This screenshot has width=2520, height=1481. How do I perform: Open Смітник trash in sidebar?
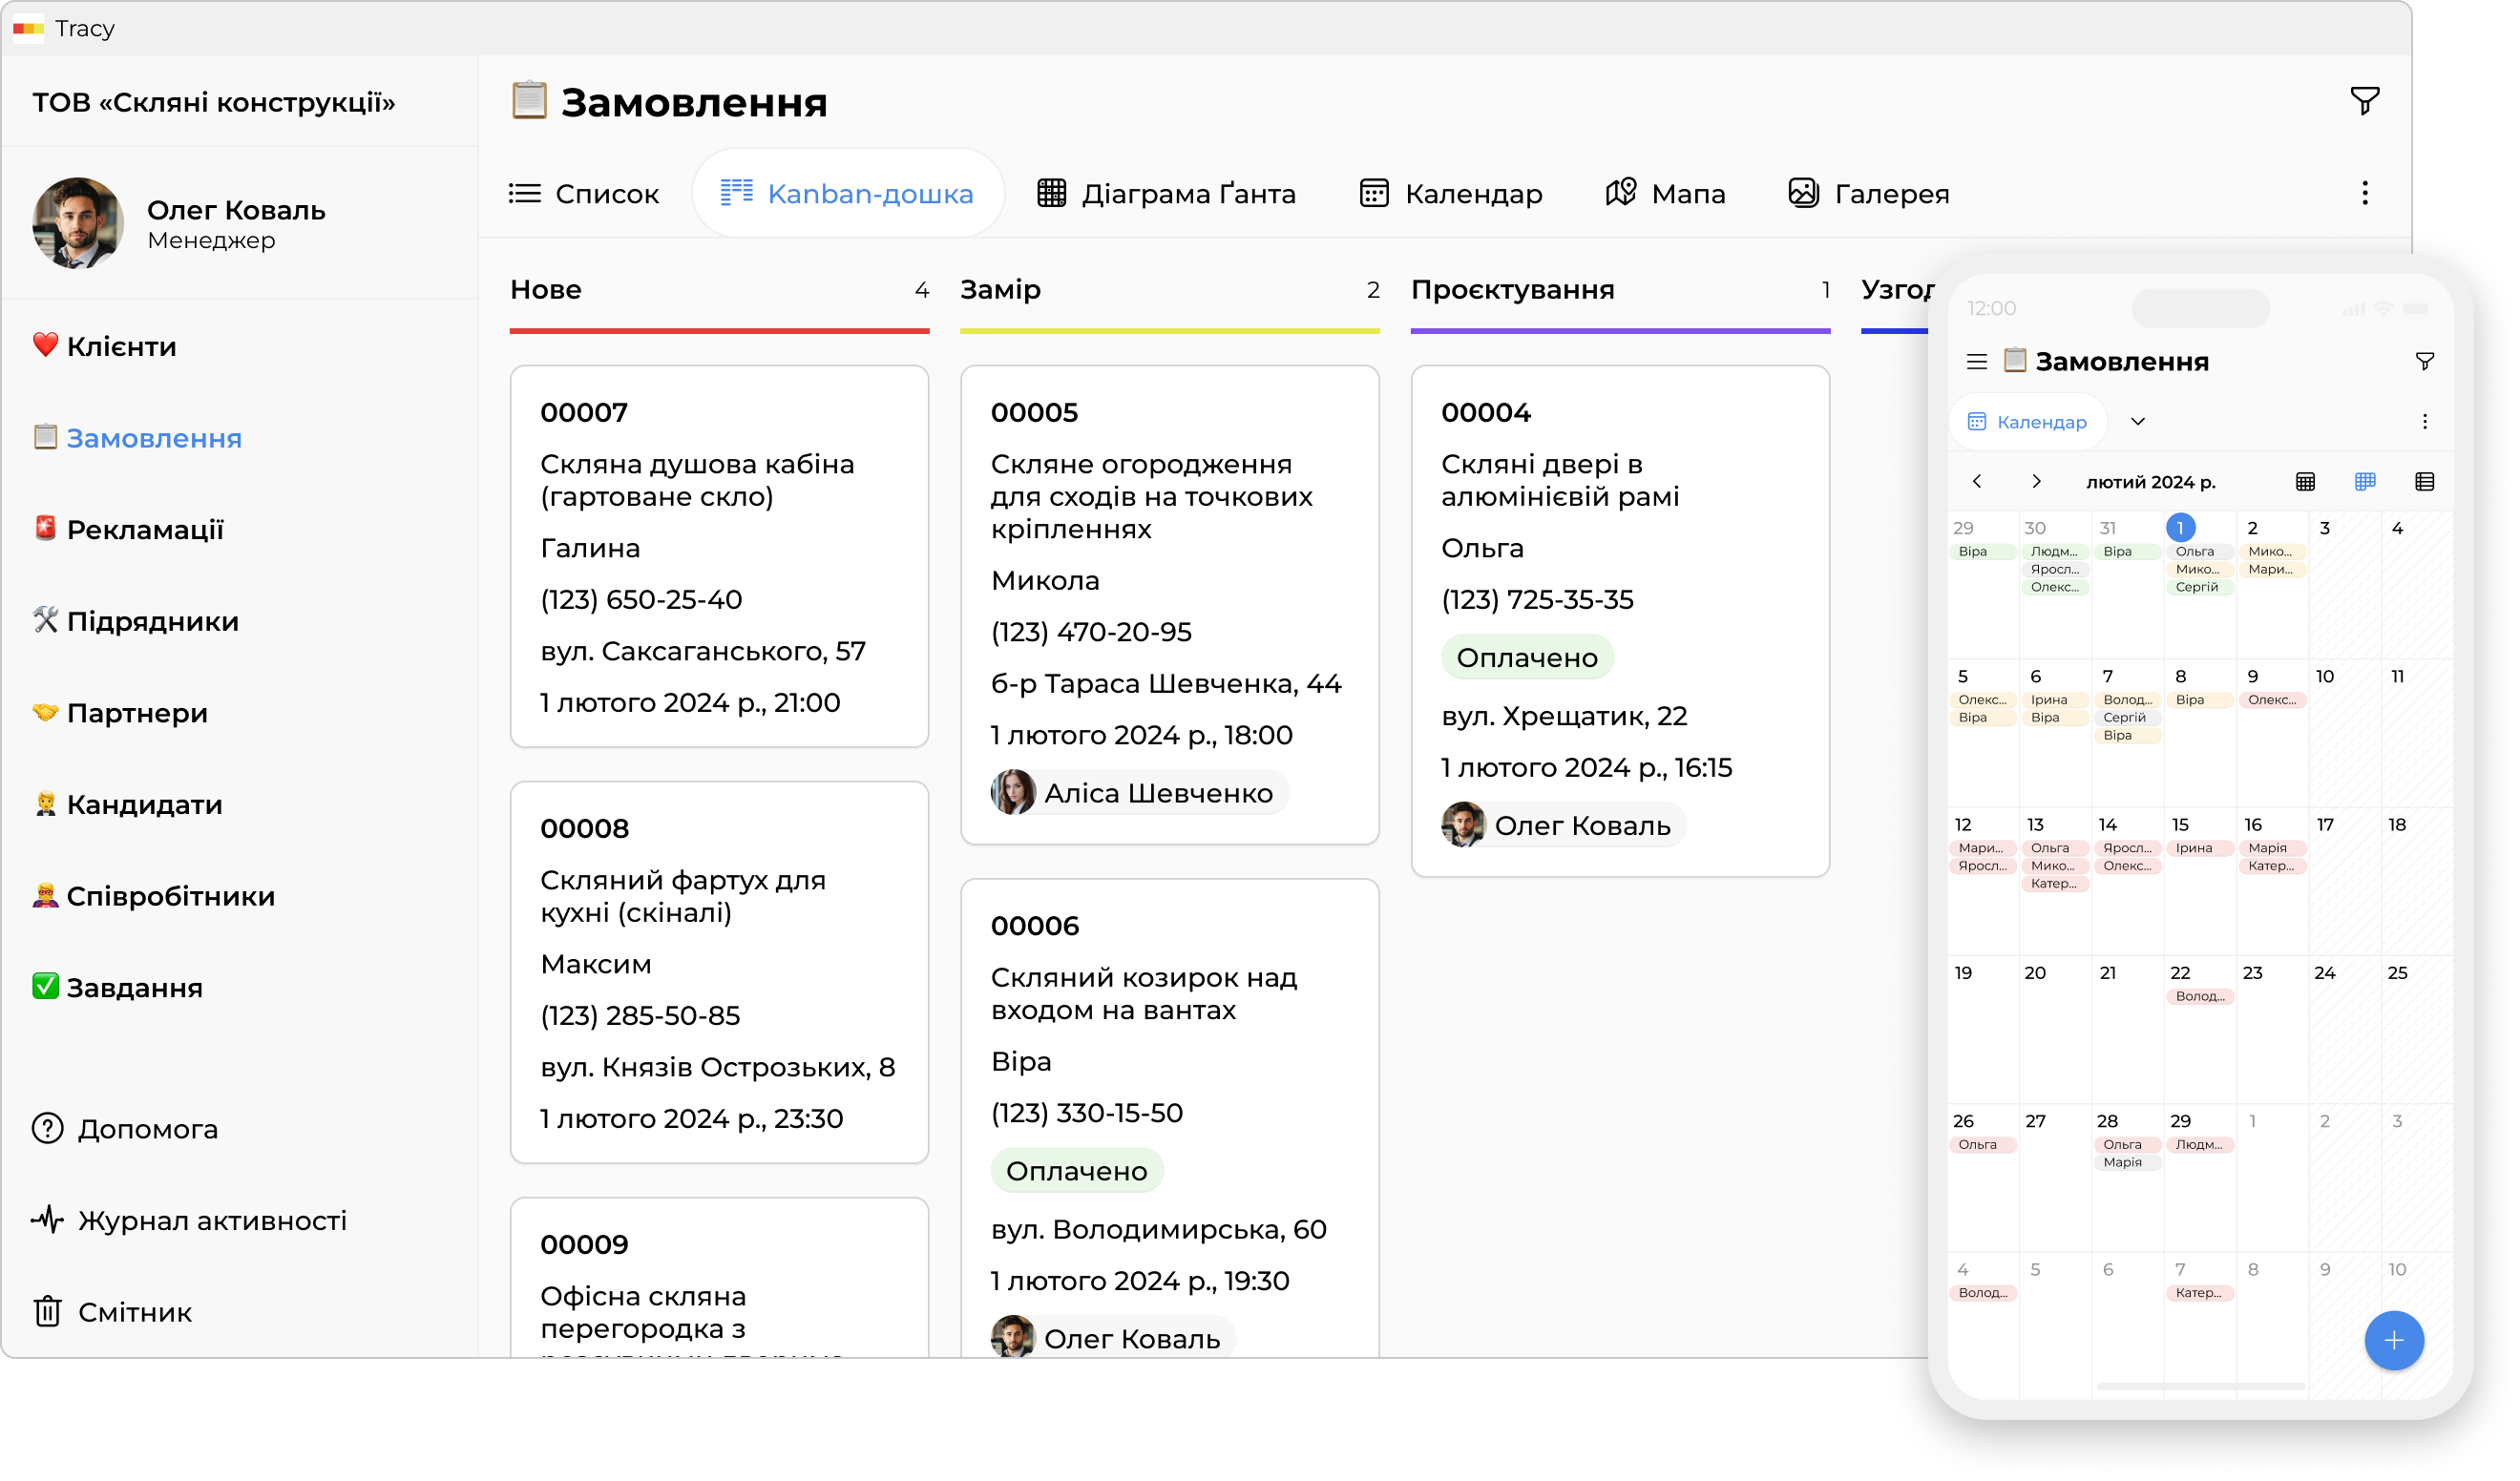coord(134,1311)
